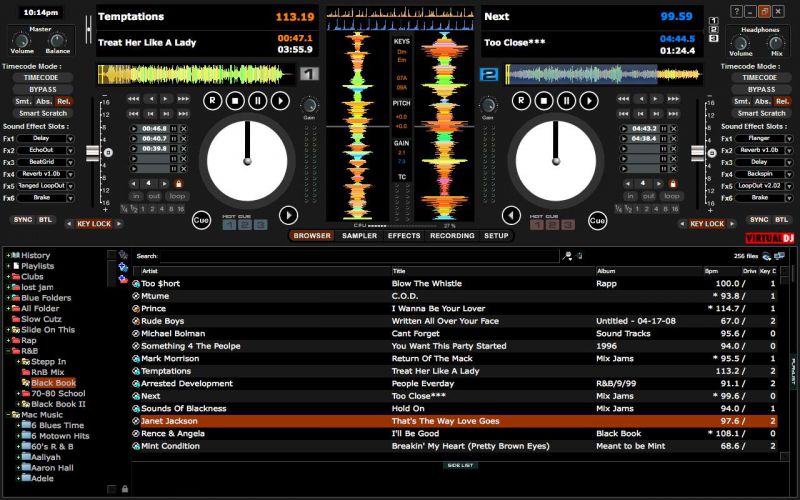Click inside the Search input field

pos(359,256)
